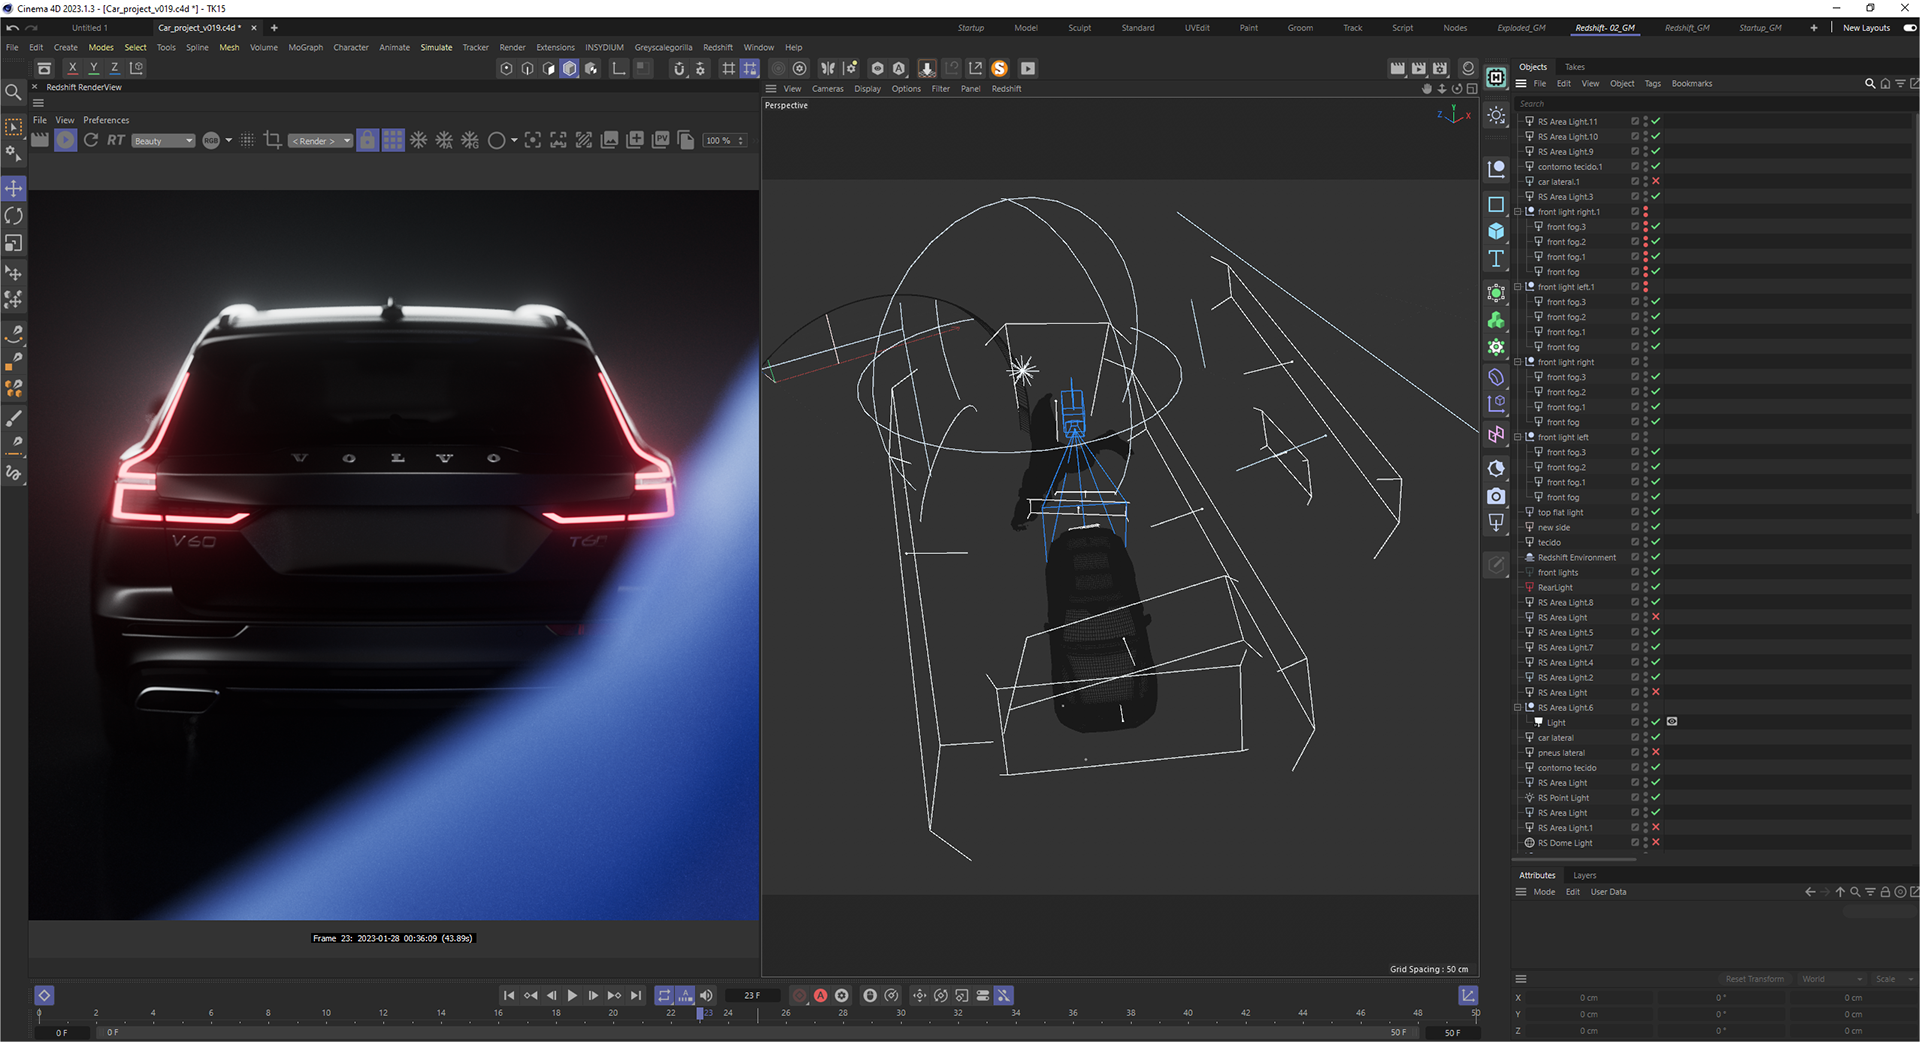Toggle the bucket grid display in RenderView

[x=393, y=140]
